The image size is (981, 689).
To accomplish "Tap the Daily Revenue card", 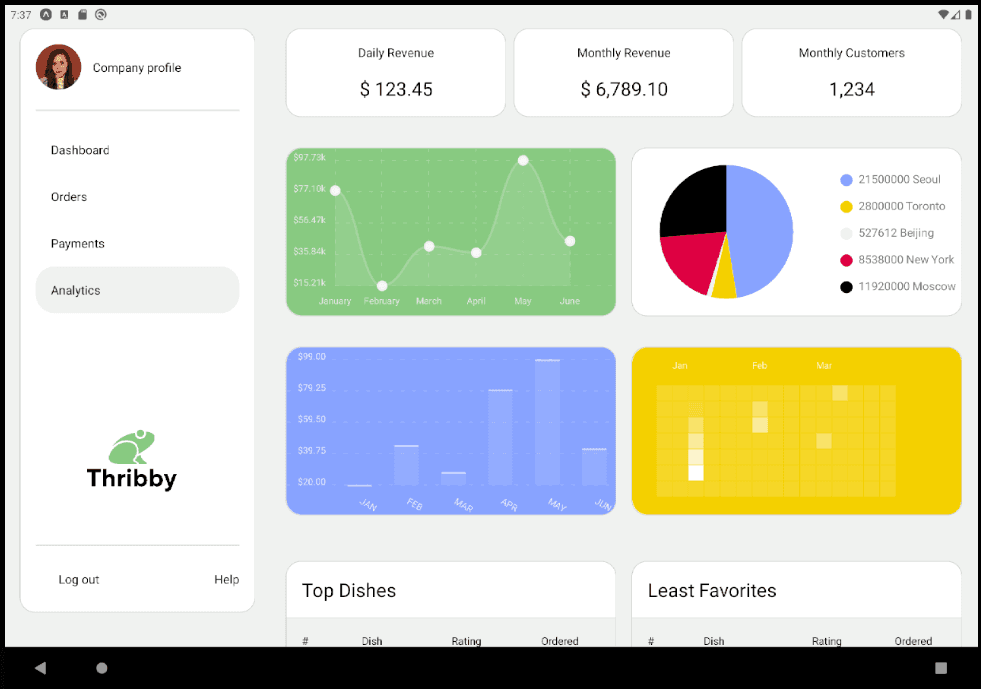I will (x=395, y=72).
